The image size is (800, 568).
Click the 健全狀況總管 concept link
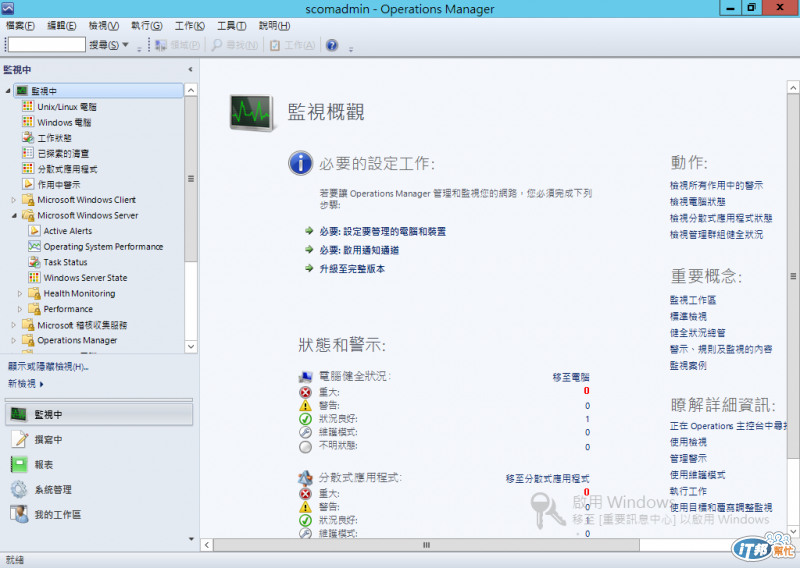(697, 333)
